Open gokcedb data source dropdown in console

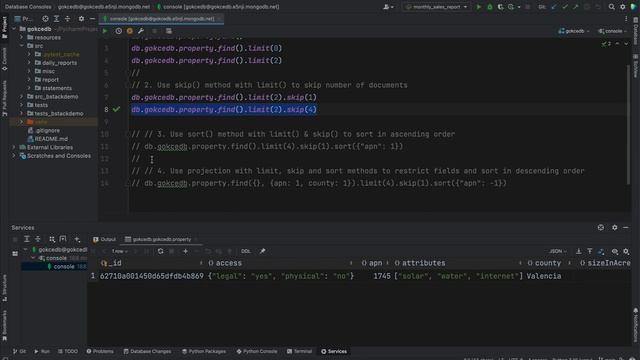574,31
